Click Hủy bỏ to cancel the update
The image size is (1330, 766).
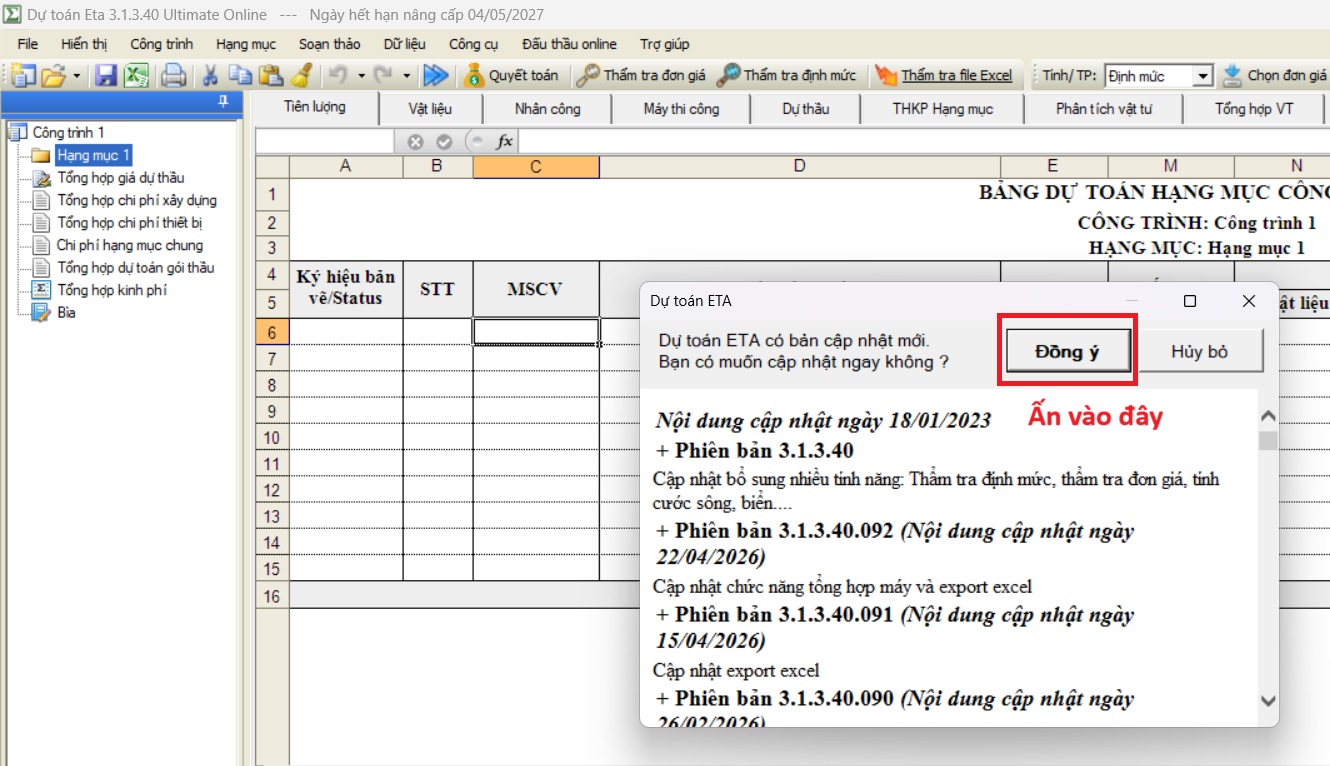[x=1200, y=351]
